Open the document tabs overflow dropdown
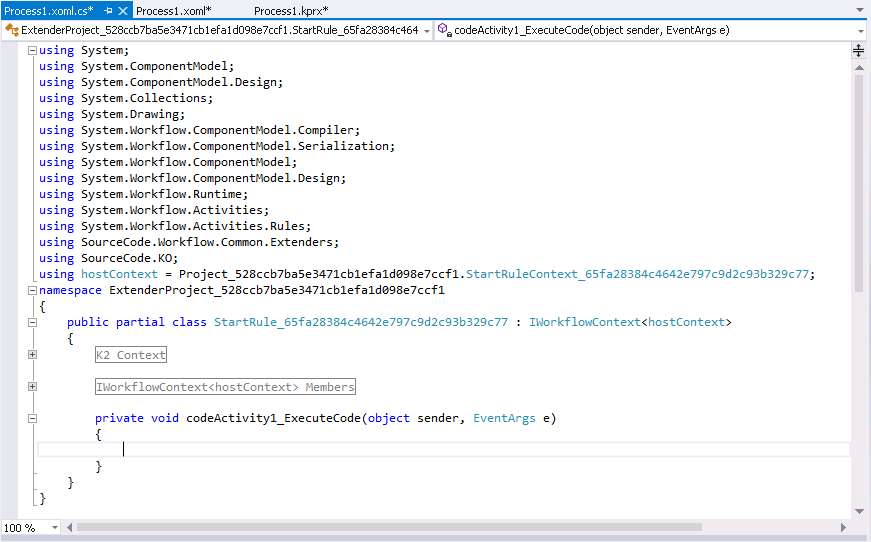871x542 pixels. [x=860, y=11]
